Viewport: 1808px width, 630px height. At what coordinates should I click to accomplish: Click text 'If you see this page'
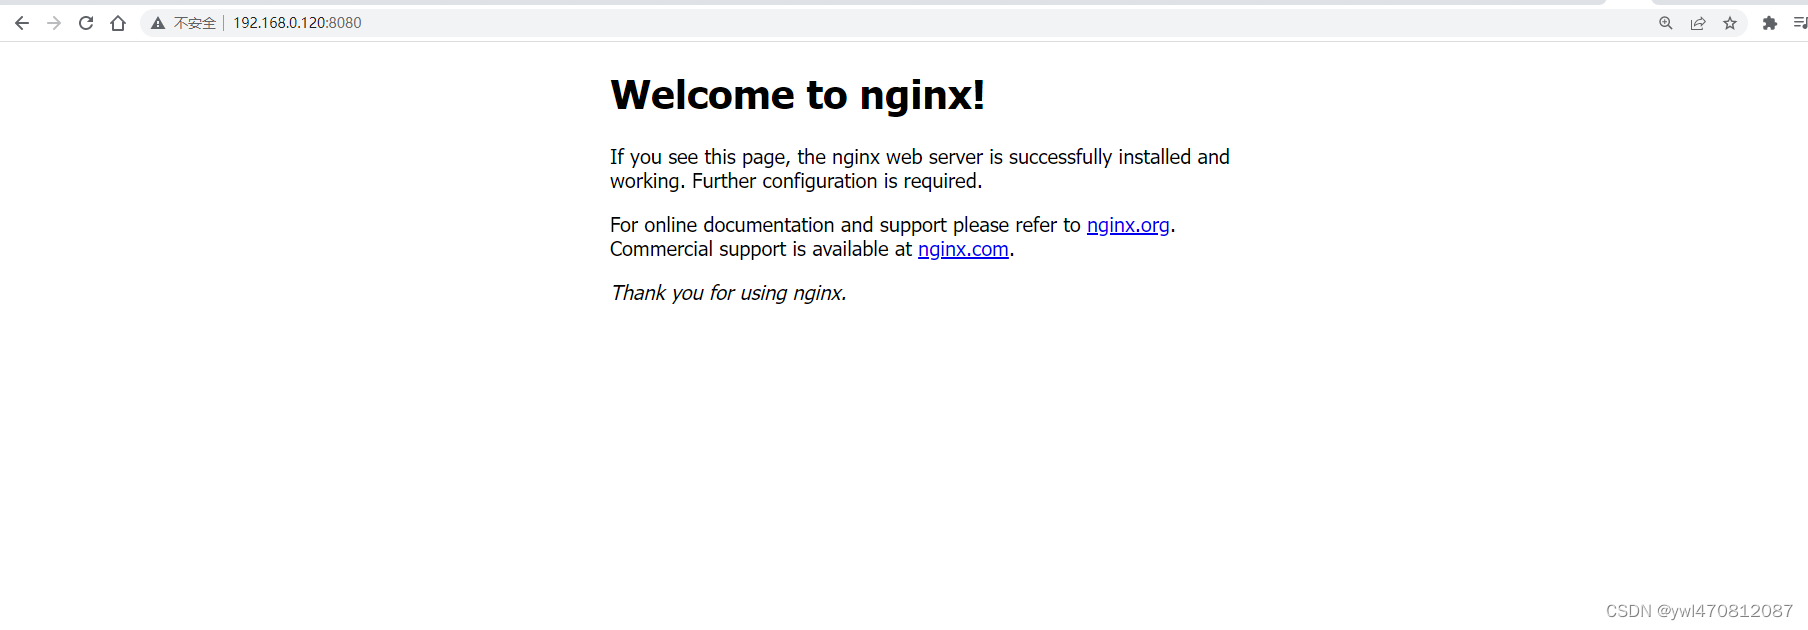(x=700, y=157)
